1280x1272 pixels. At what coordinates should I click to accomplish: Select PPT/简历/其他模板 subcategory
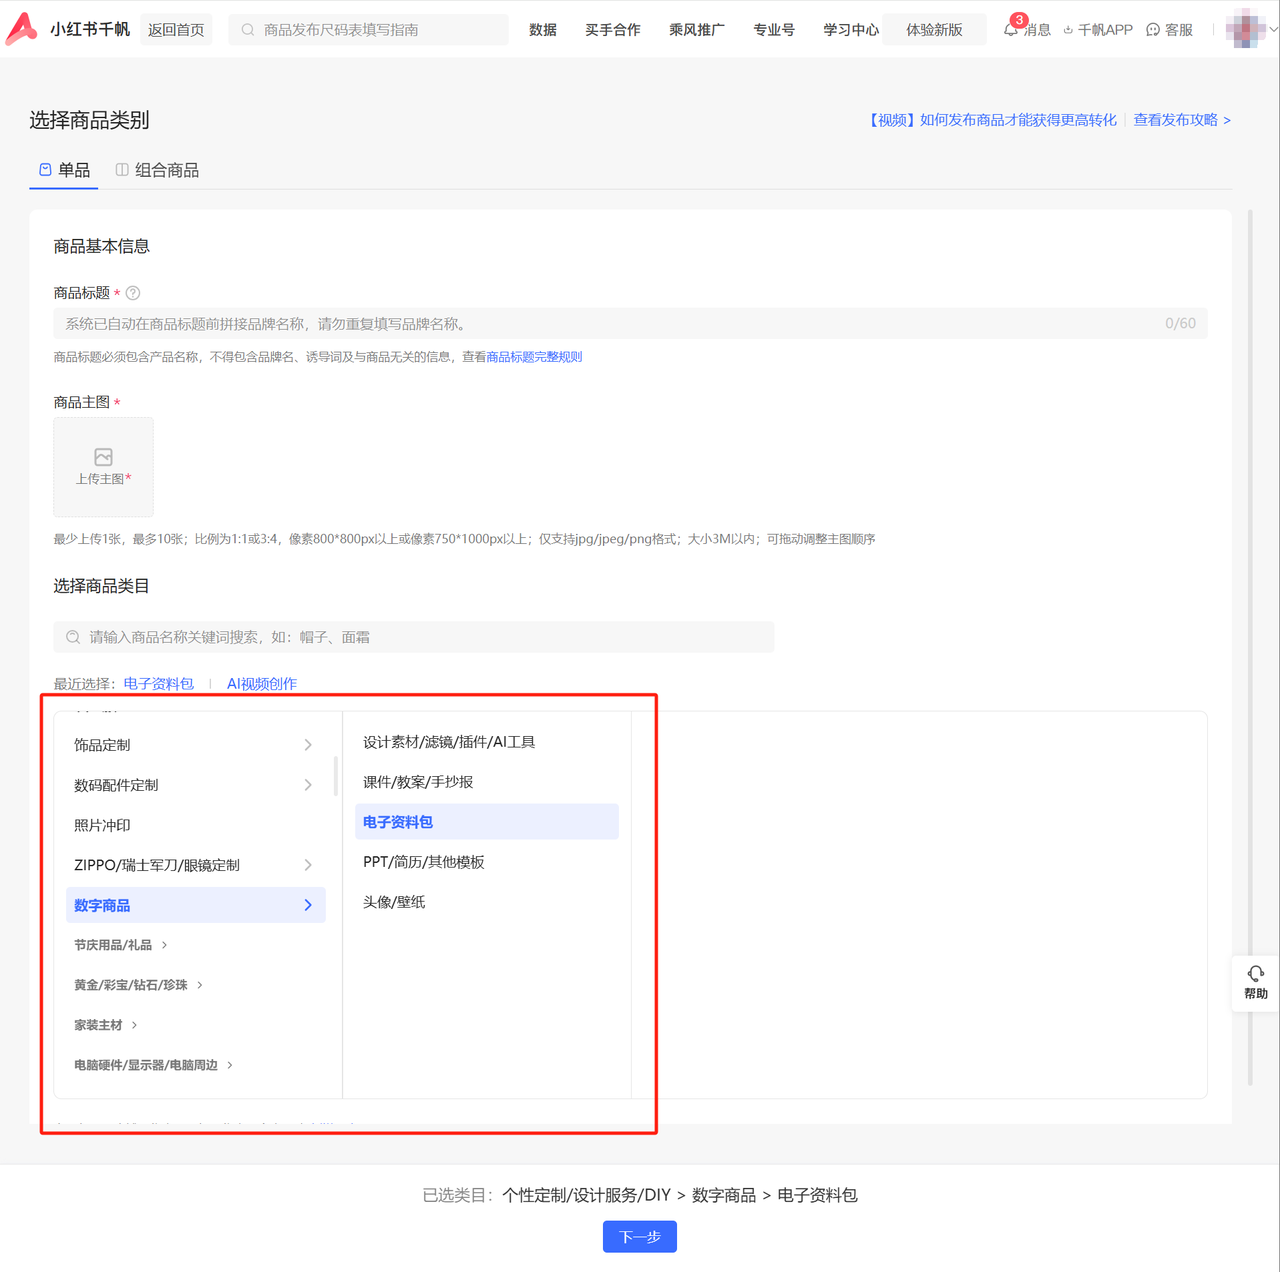pyautogui.click(x=424, y=862)
